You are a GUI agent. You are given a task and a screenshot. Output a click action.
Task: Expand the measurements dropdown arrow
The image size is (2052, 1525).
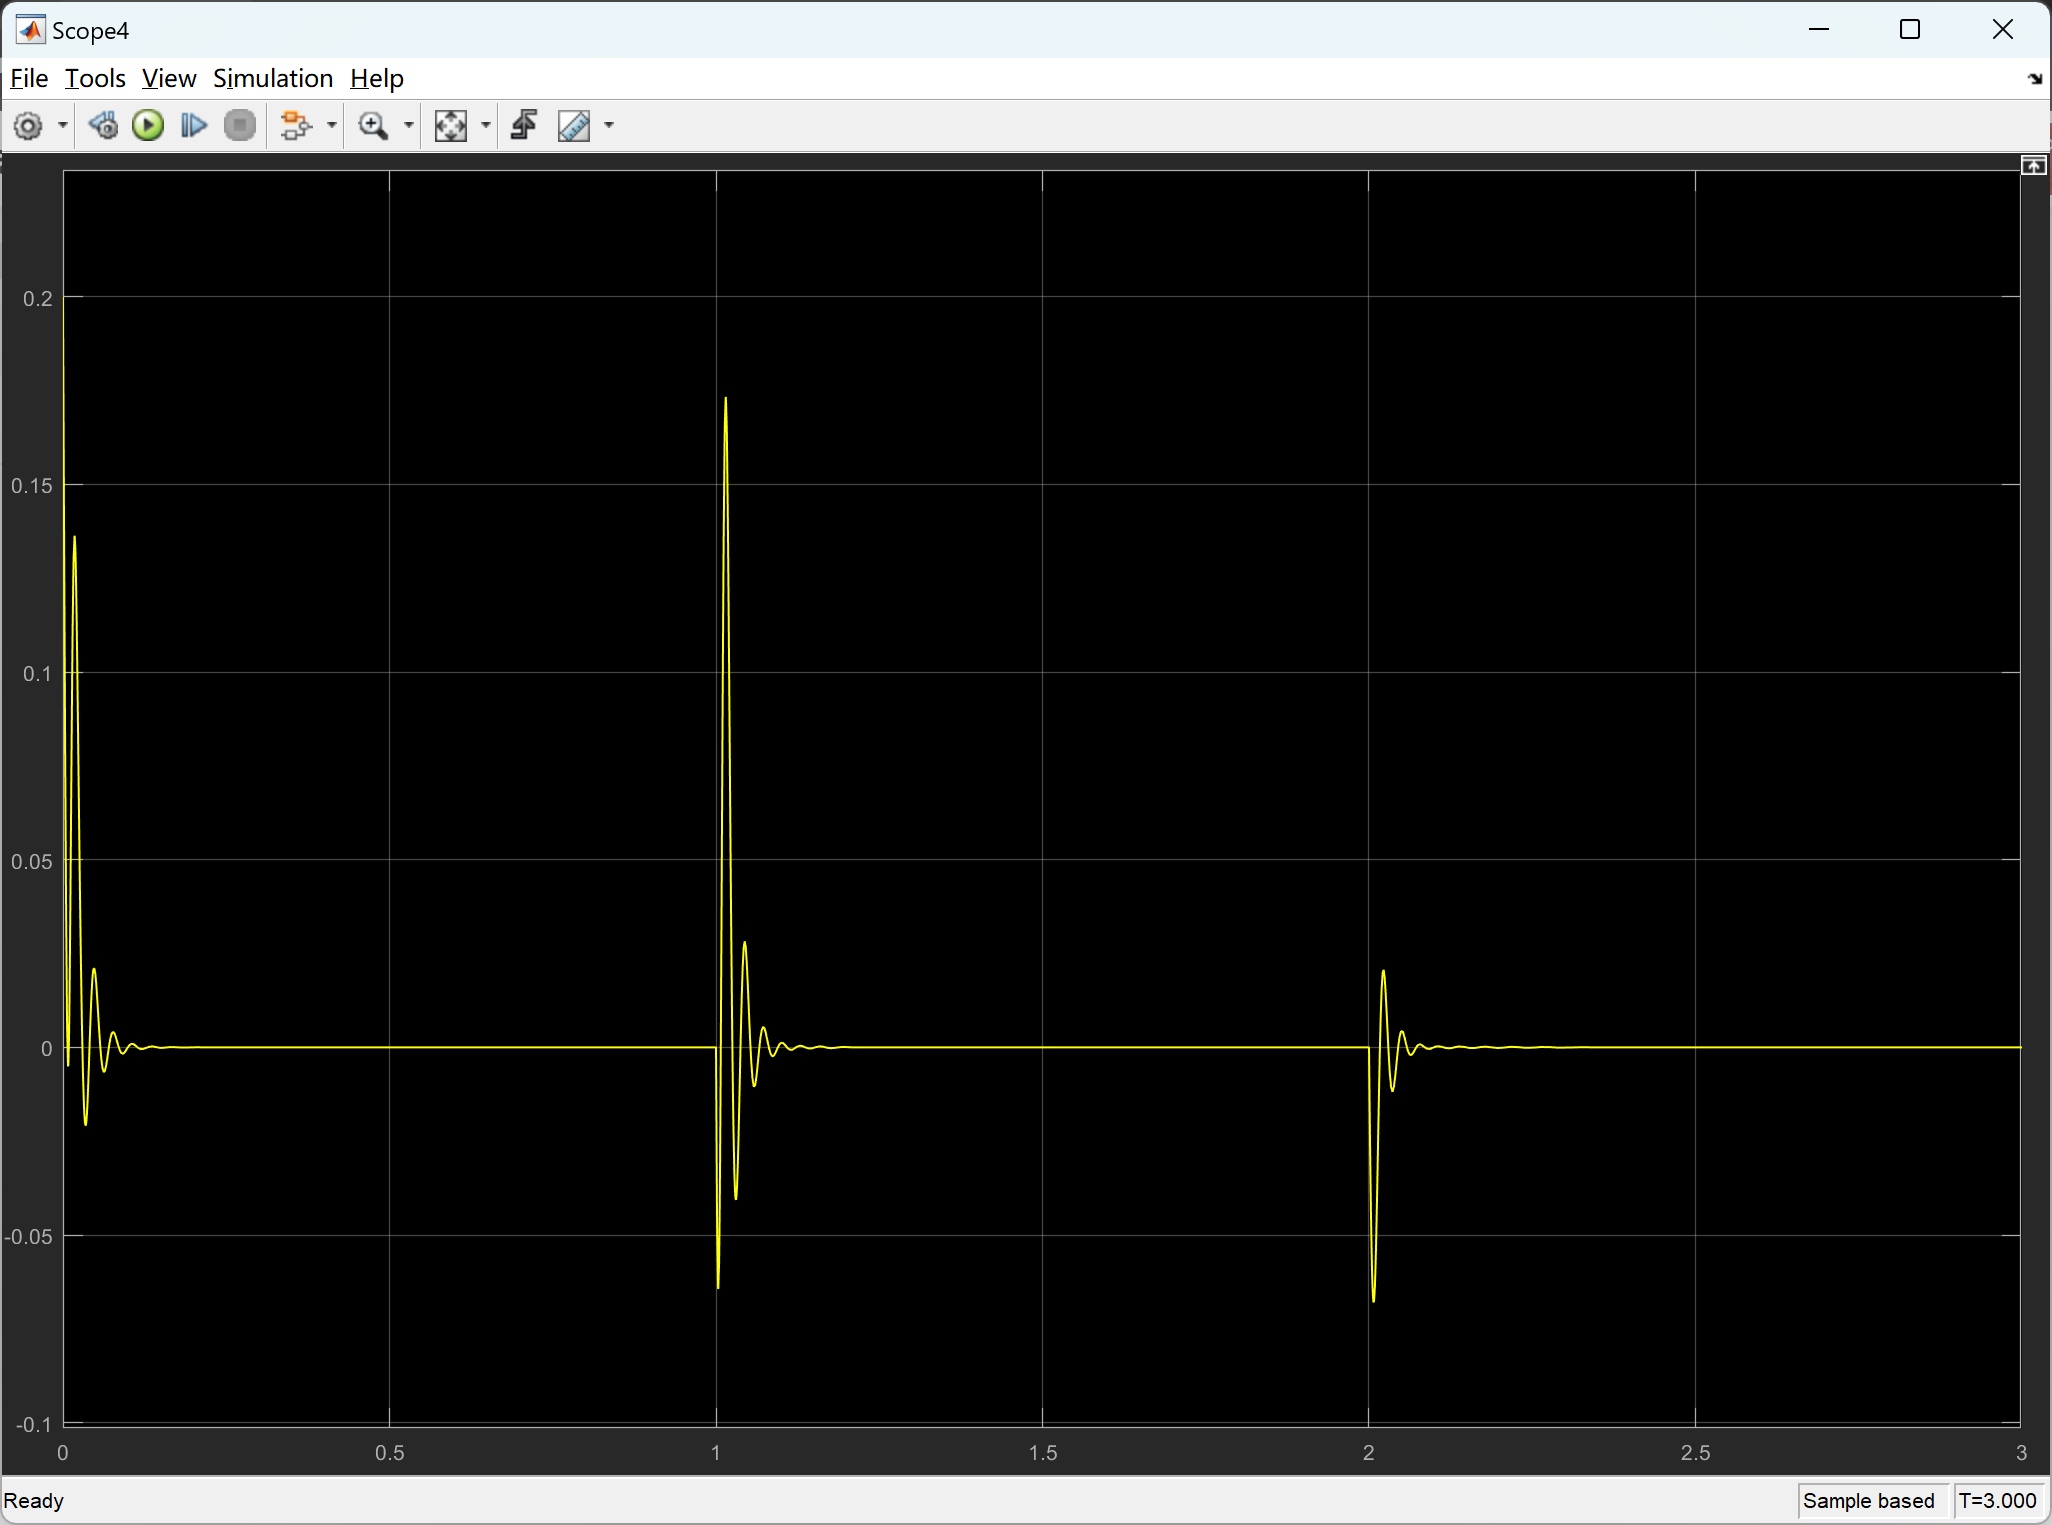click(x=609, y=126)
